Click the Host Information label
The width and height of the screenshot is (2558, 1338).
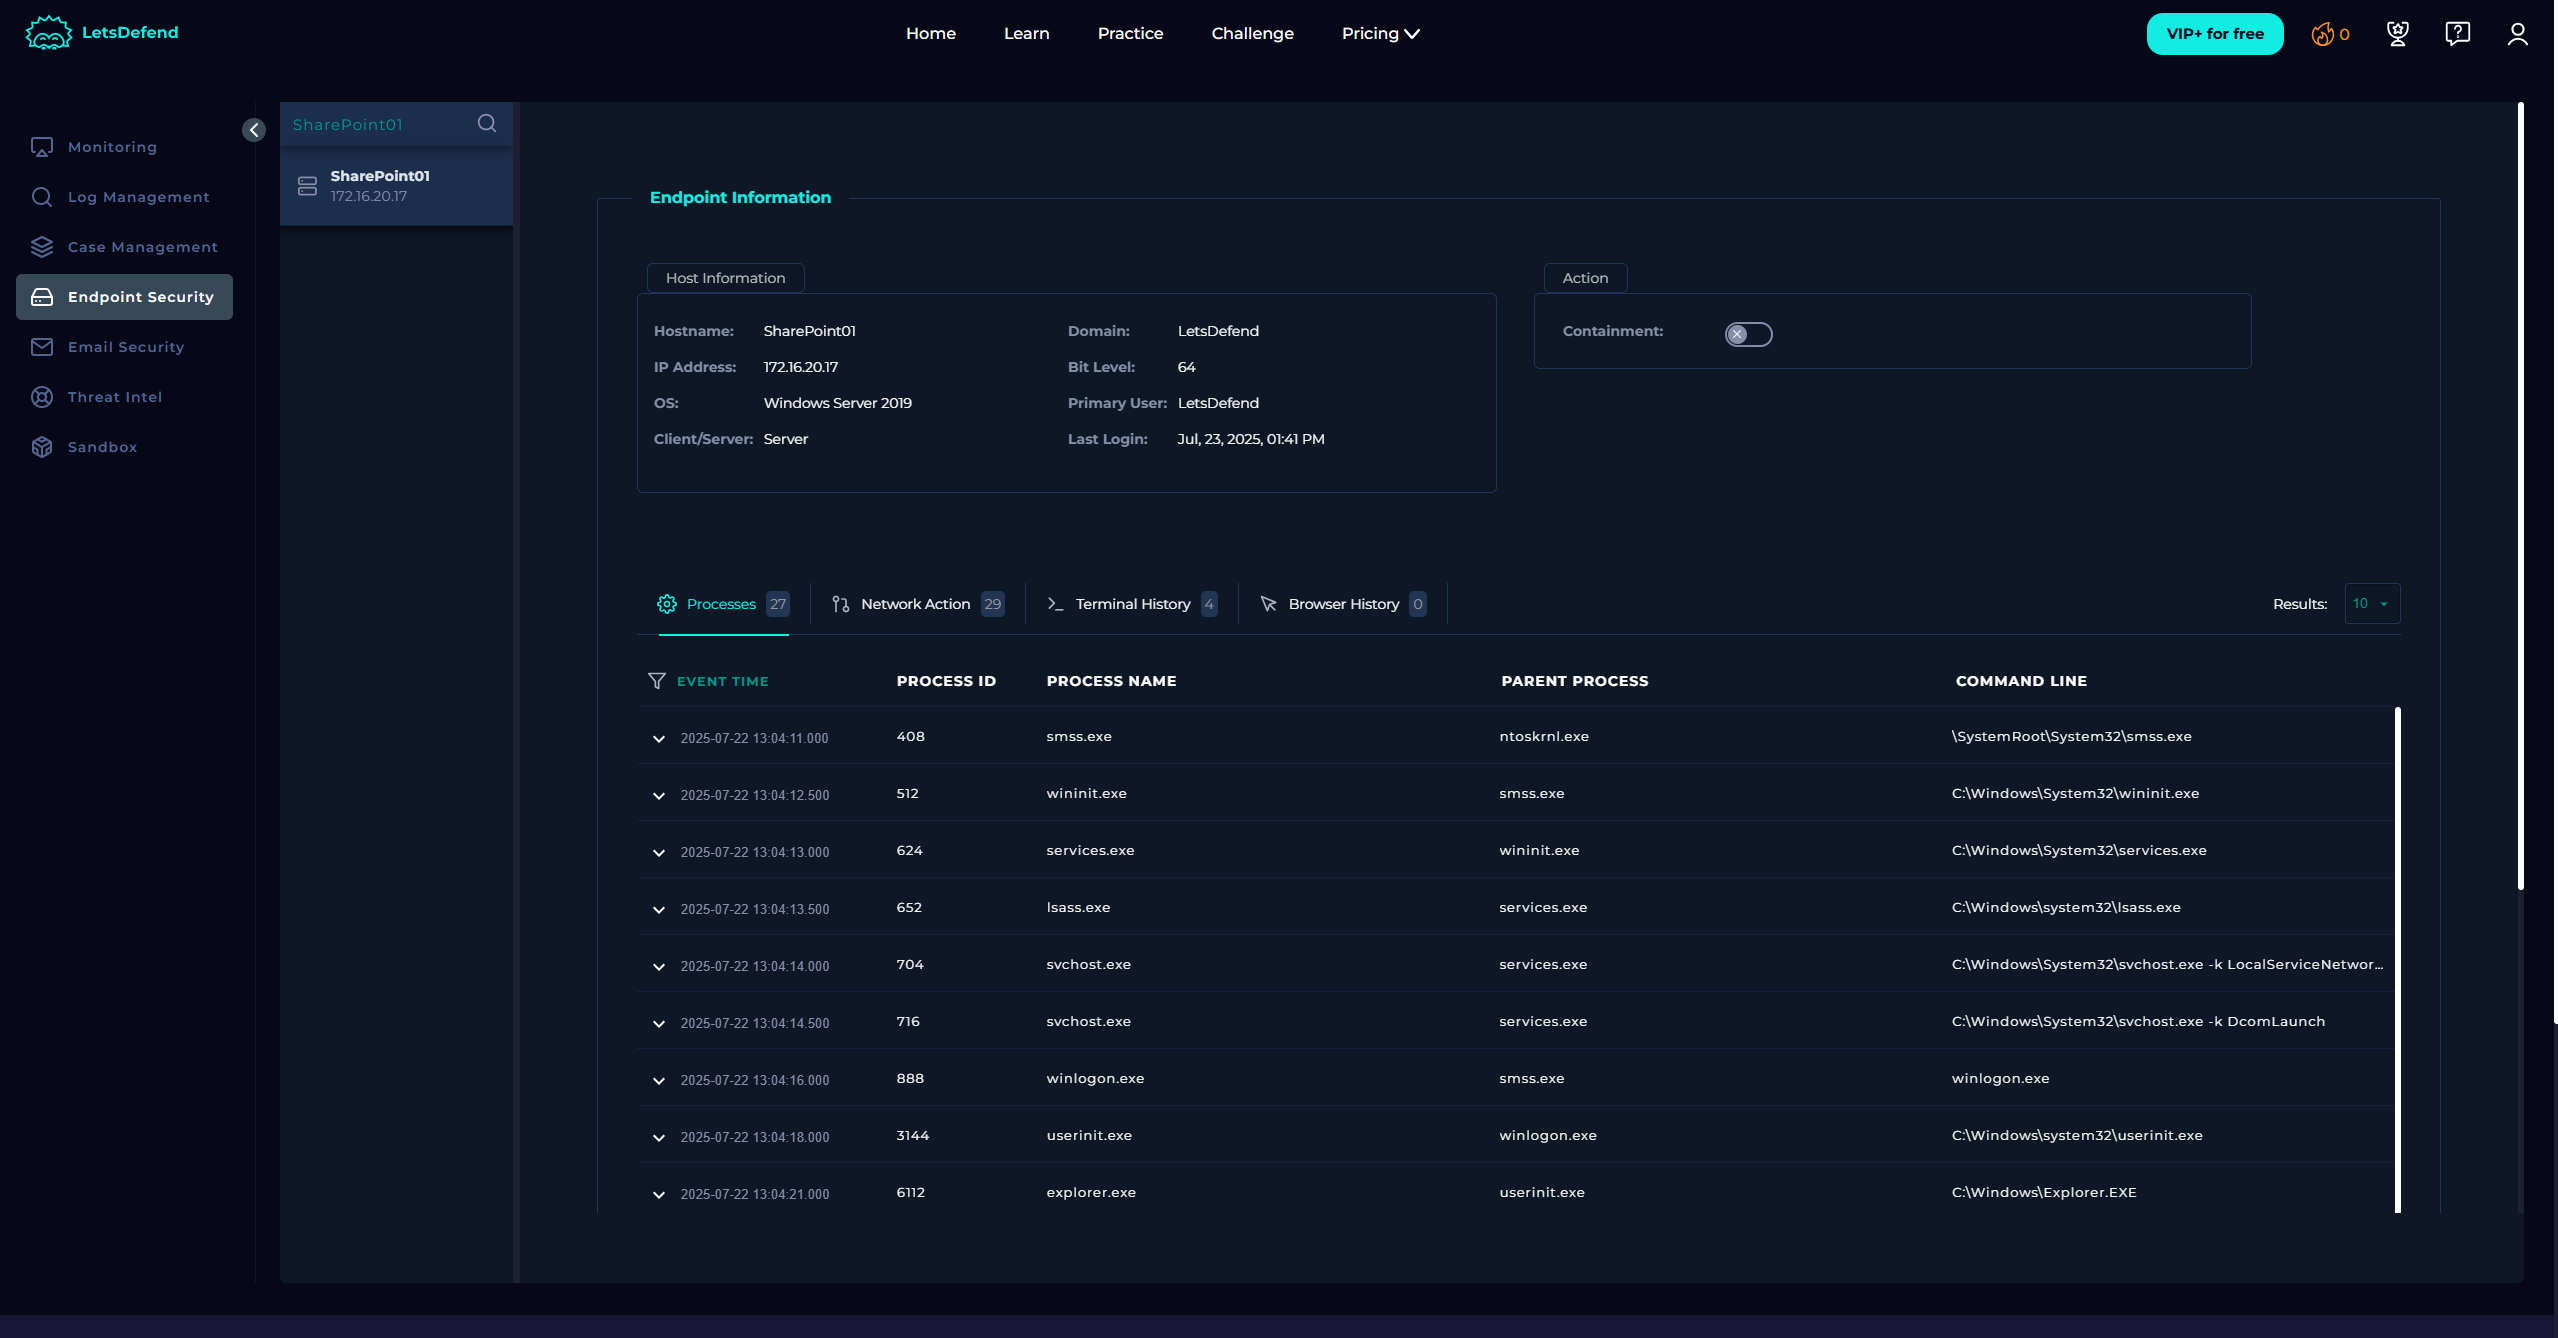726,278
